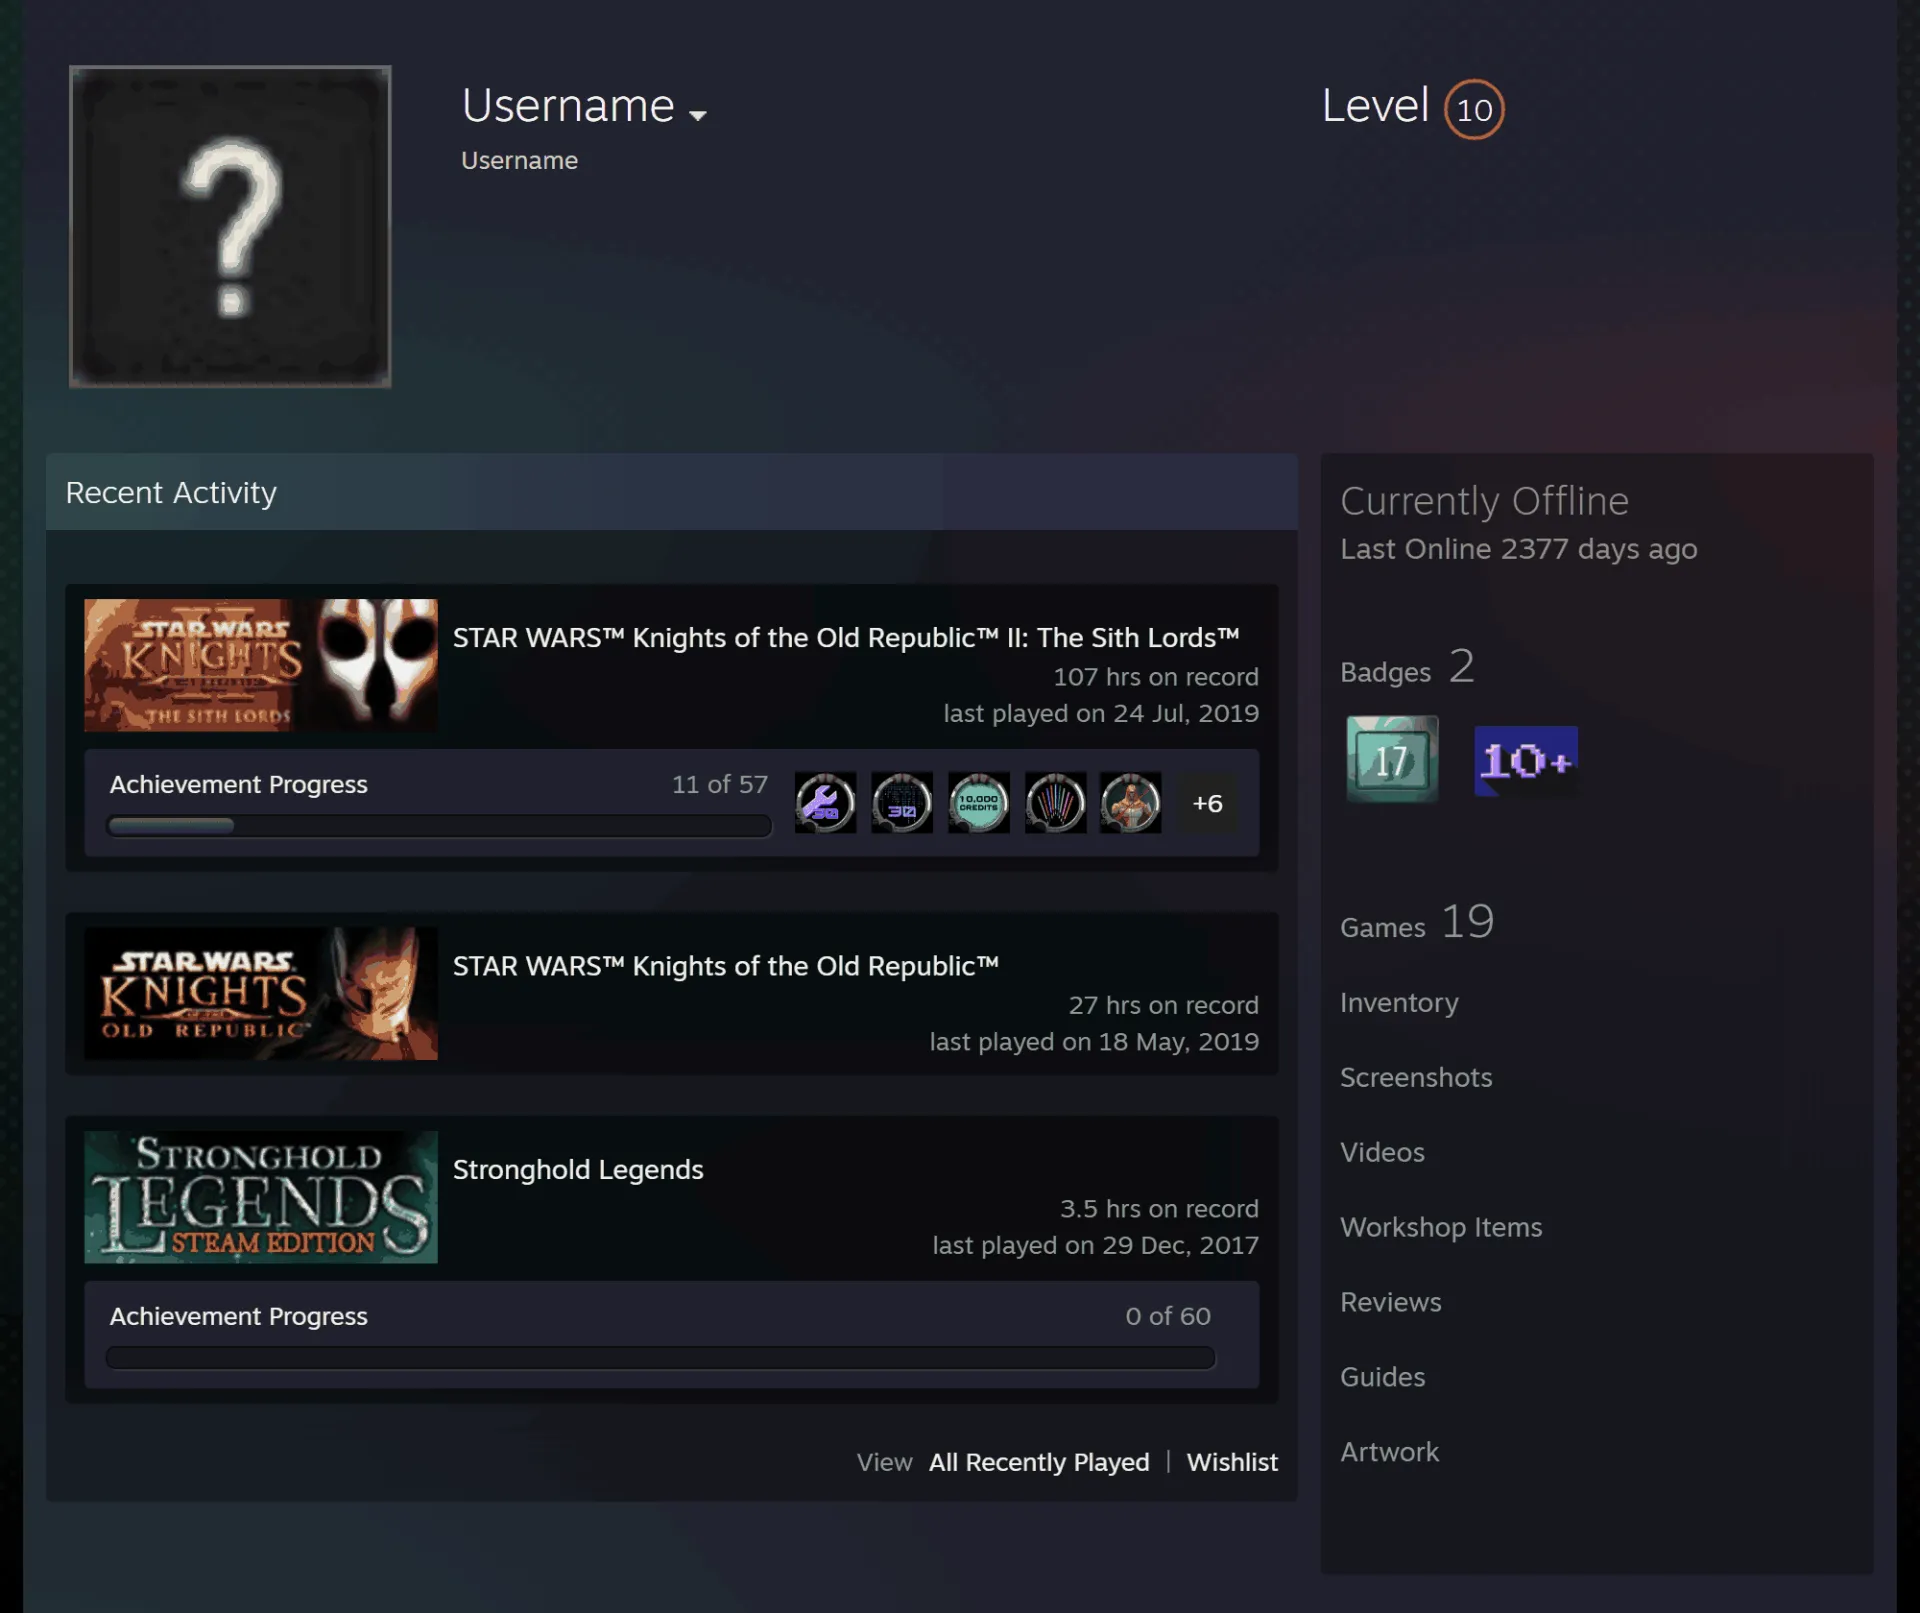This screenshot has width=1920, height=1613.
Task: Open the Artwork link
Action: pos(1390,1452)
